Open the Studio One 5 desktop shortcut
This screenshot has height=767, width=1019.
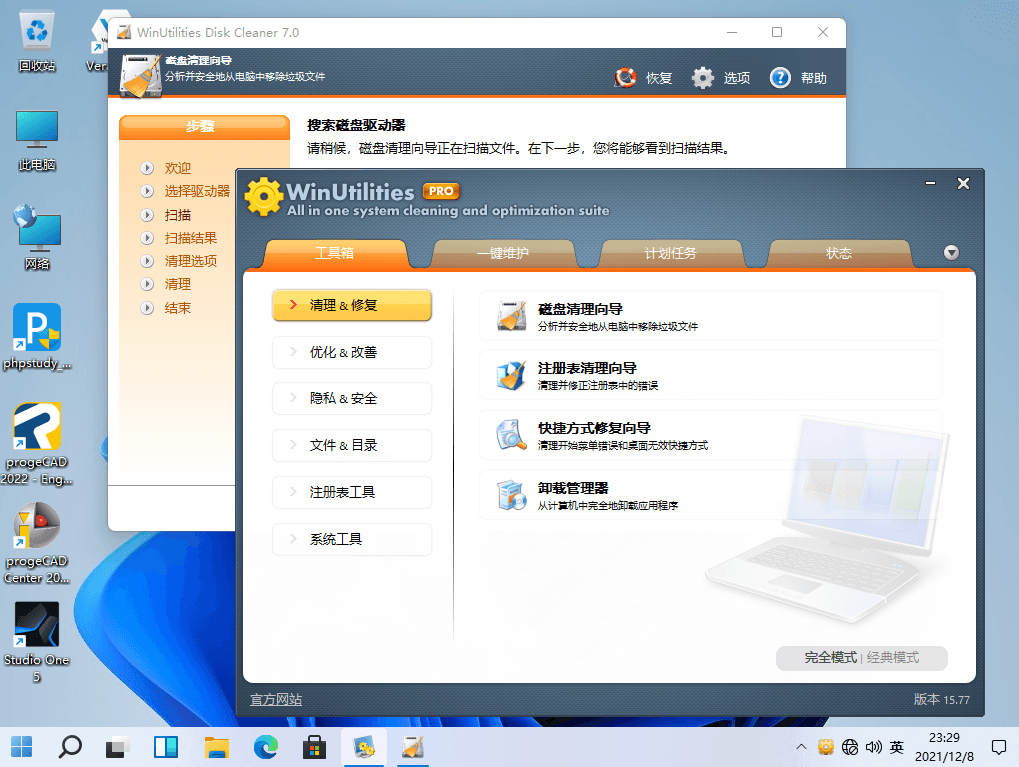(x=37, y=642)
